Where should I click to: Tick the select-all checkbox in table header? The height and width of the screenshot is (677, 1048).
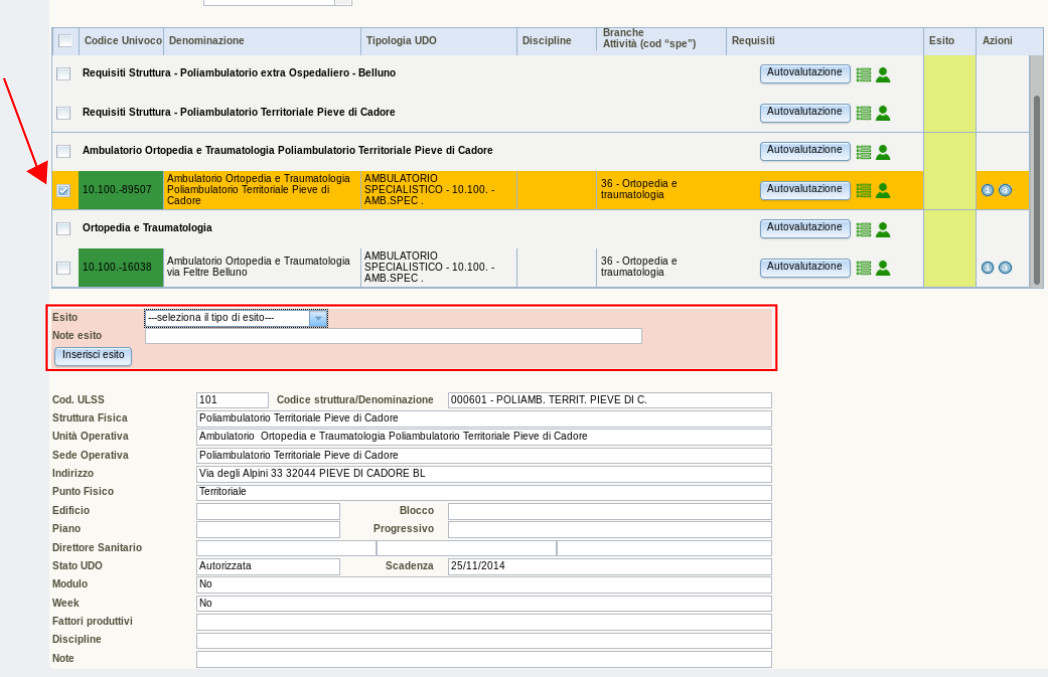click(x=65, y=41)
